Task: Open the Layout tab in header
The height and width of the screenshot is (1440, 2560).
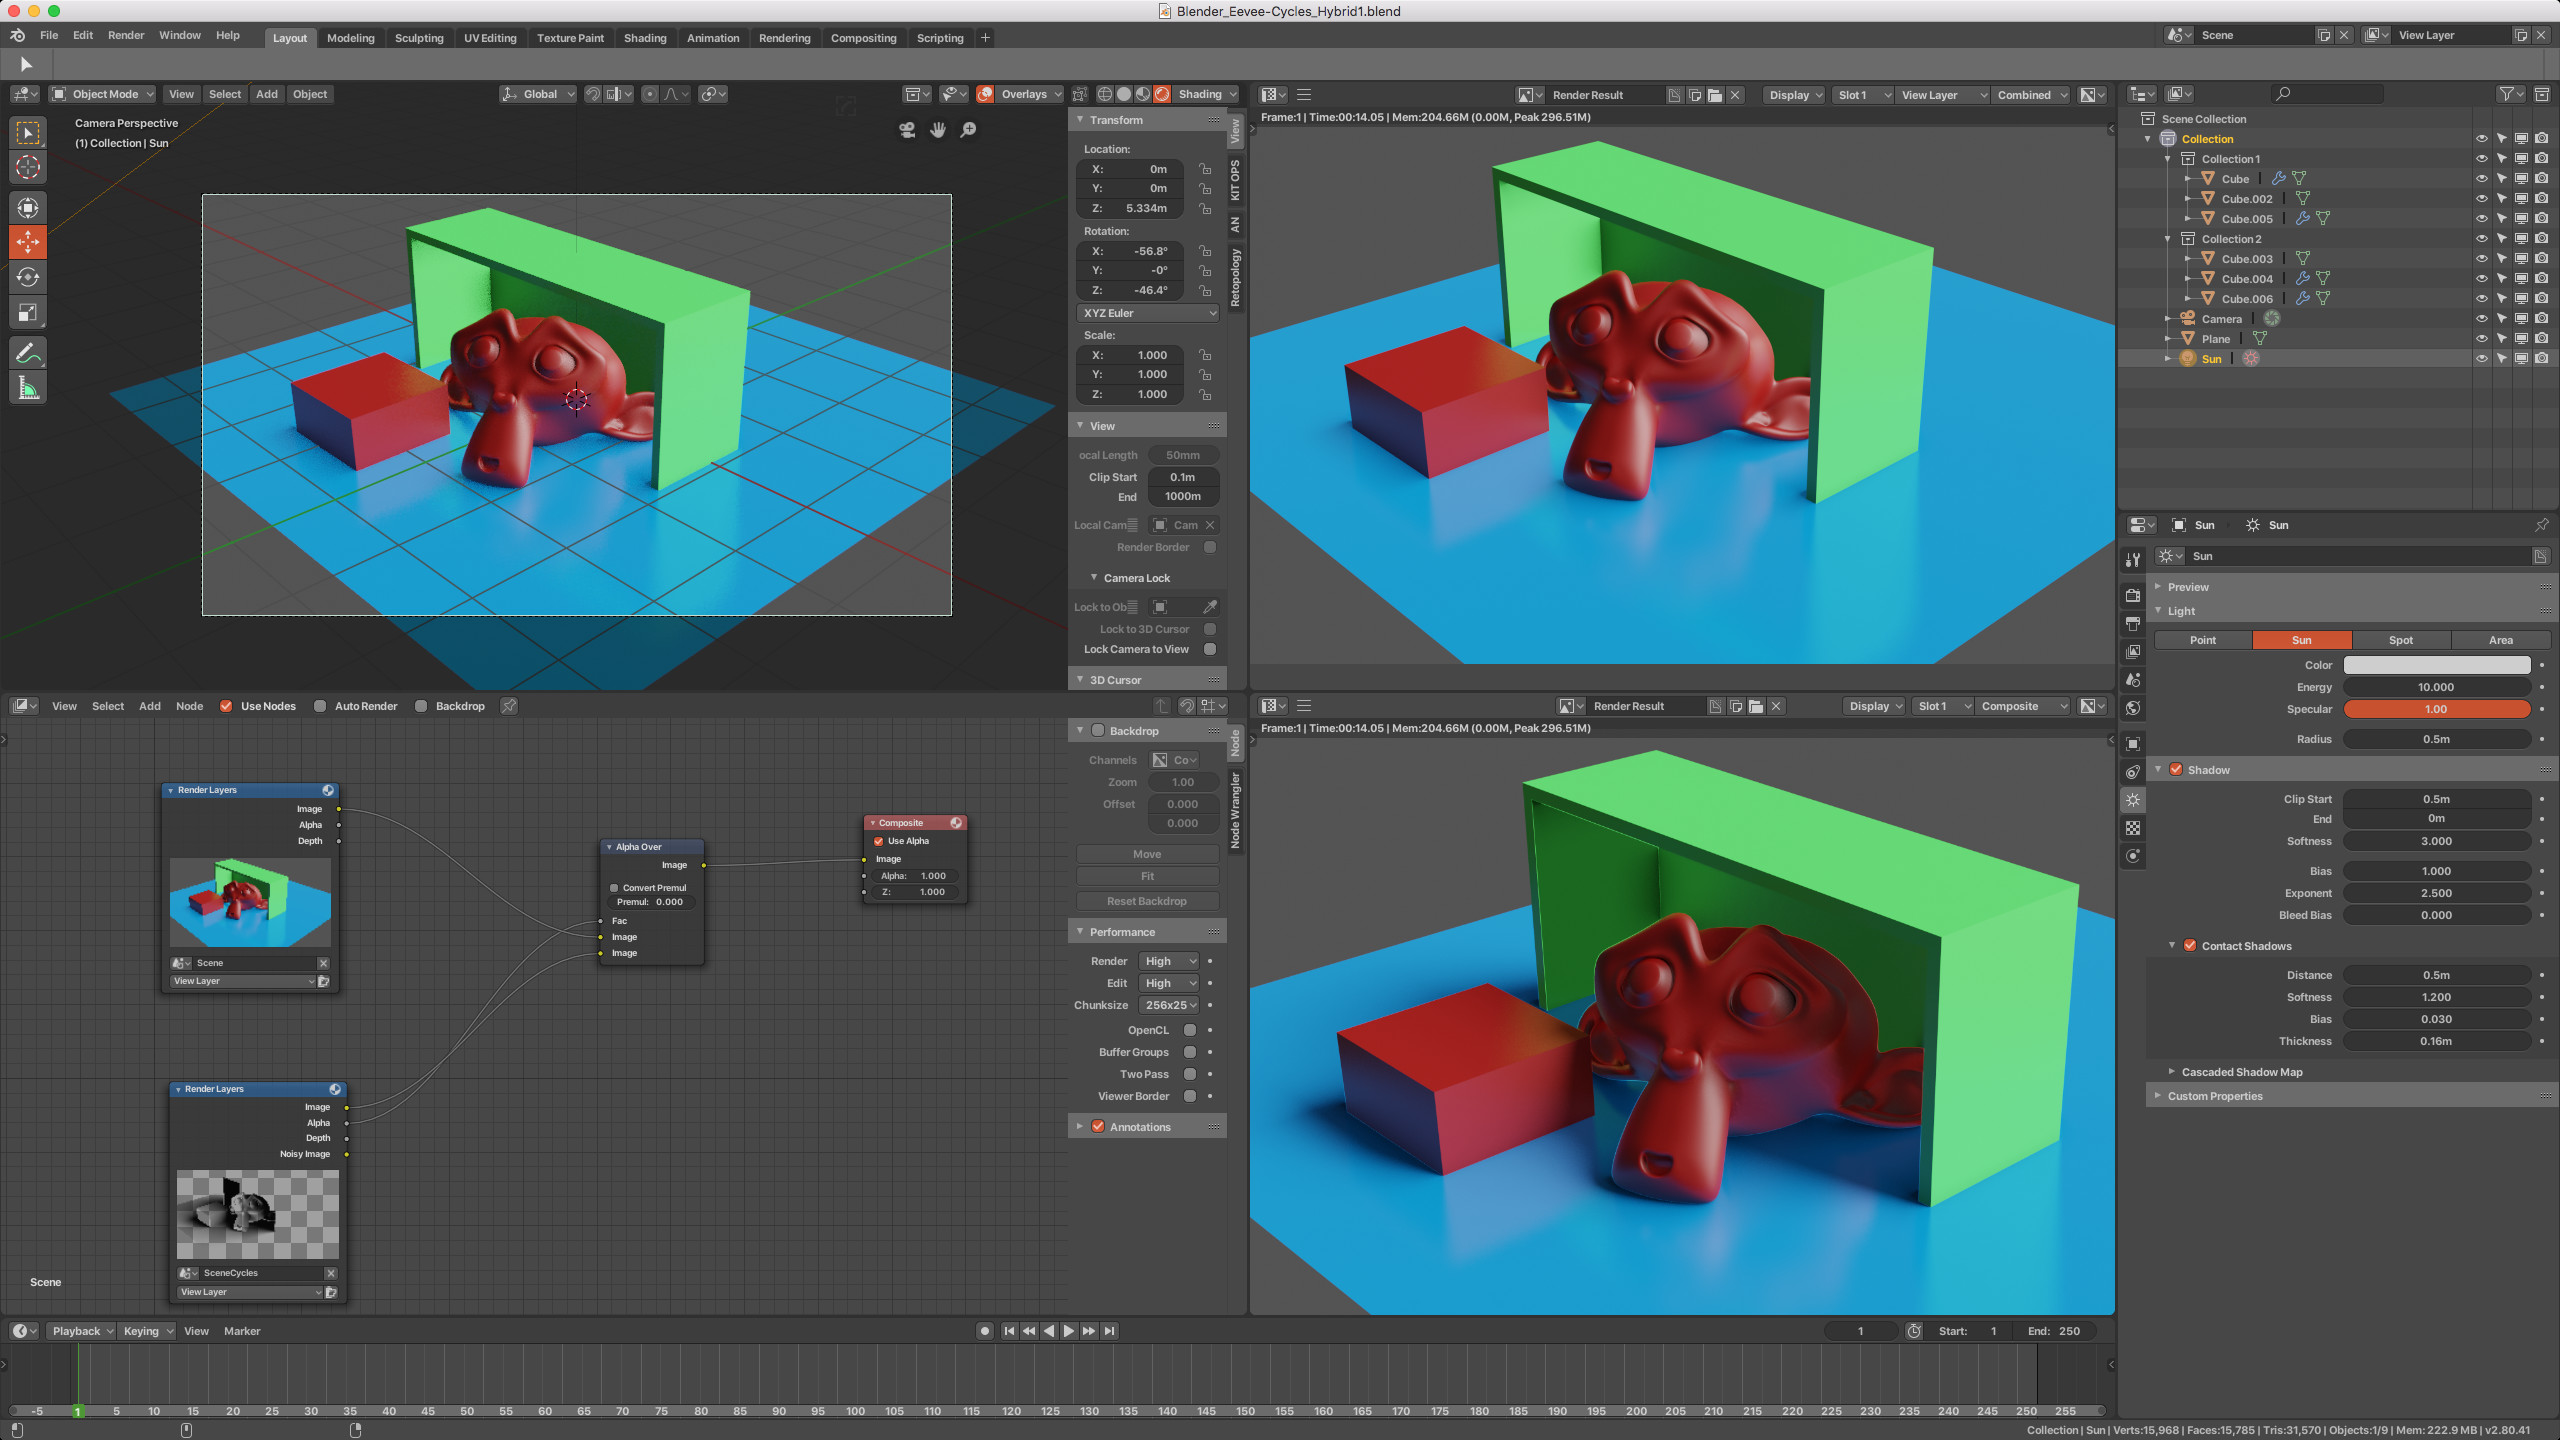Action: 287,37
